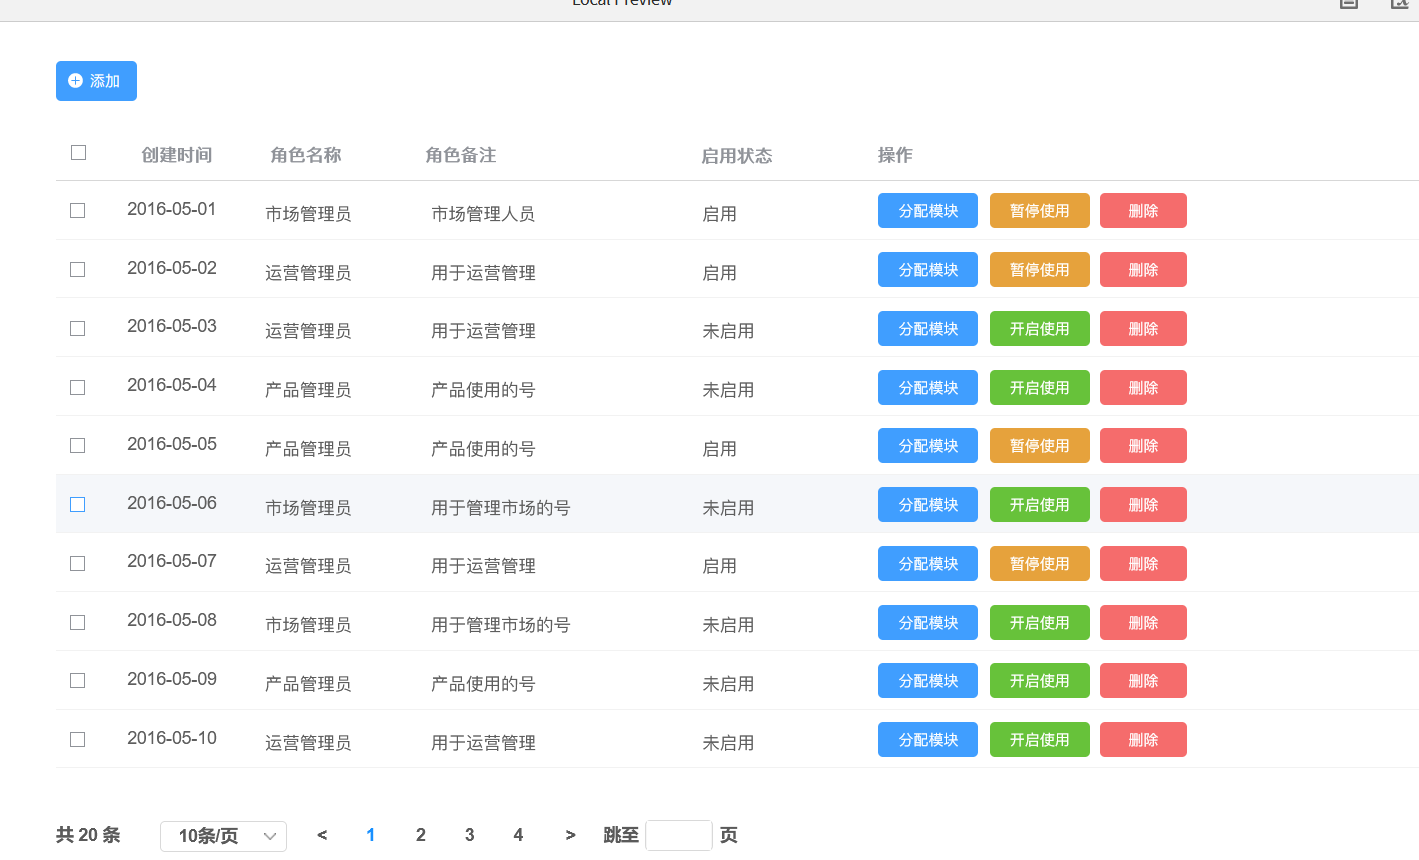The image size is (1419, 860).
Task: Delete the 2016-05-03 role
Action: tap(1143, 329)
